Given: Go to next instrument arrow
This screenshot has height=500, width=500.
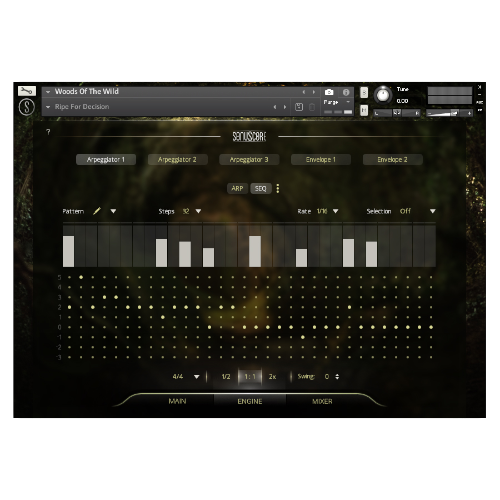Looking at the screenshot, I should [314, 92].
